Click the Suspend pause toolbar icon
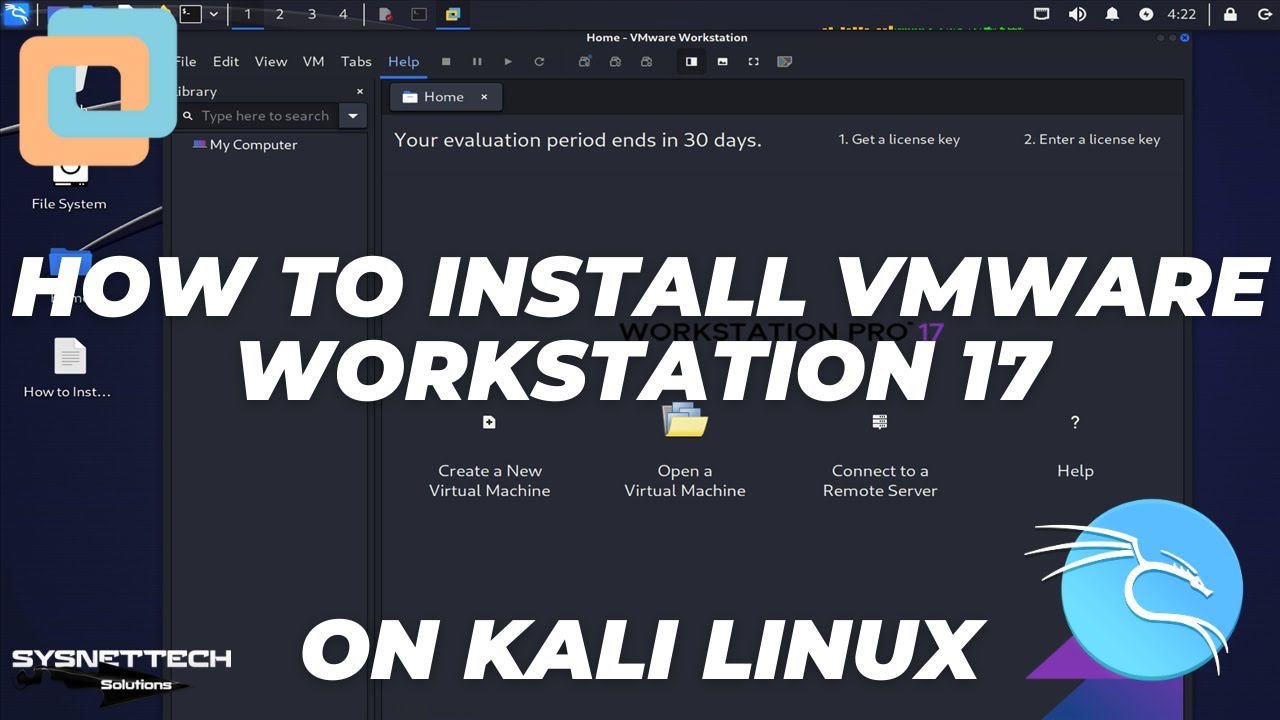 pyautogui.click(x=477, y=61)
